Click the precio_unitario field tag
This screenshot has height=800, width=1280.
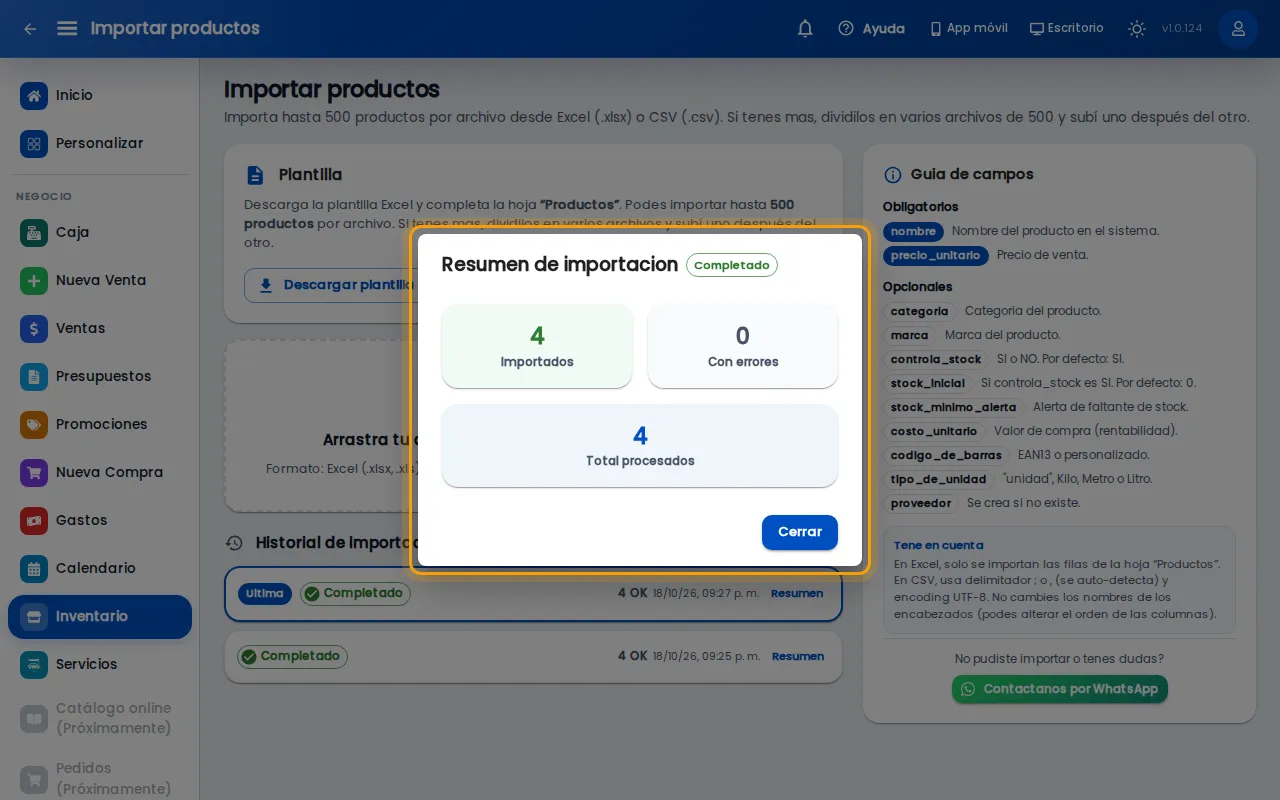(x=935, y=255)
